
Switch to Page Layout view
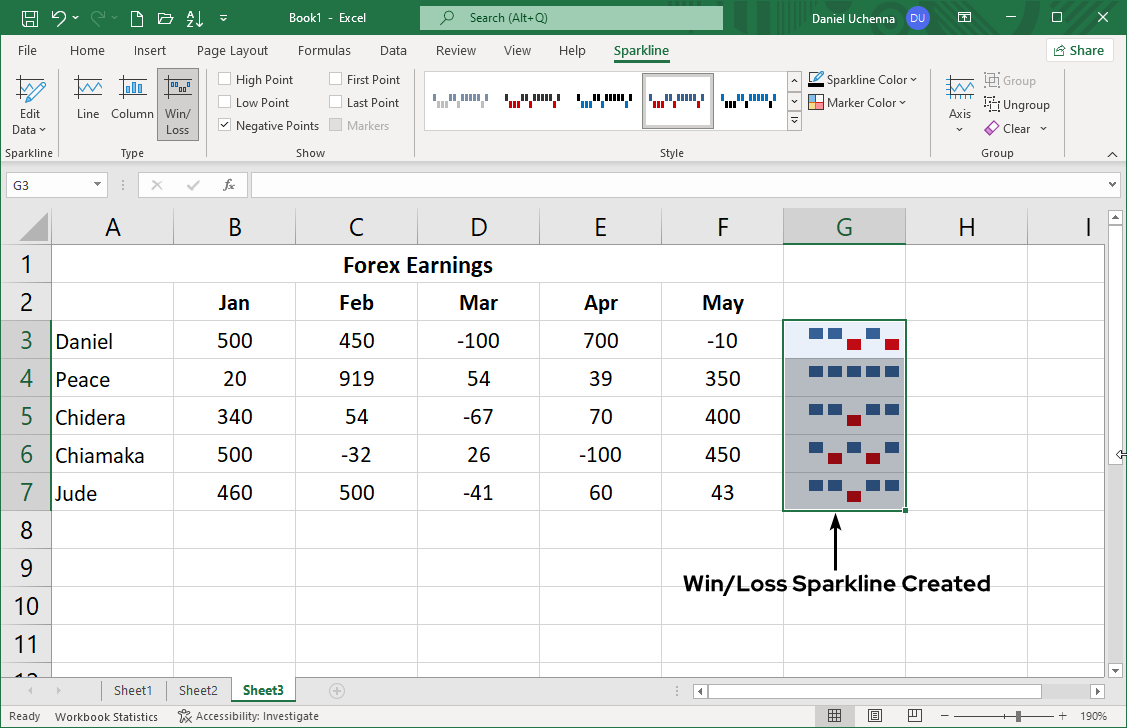[875, 716]
